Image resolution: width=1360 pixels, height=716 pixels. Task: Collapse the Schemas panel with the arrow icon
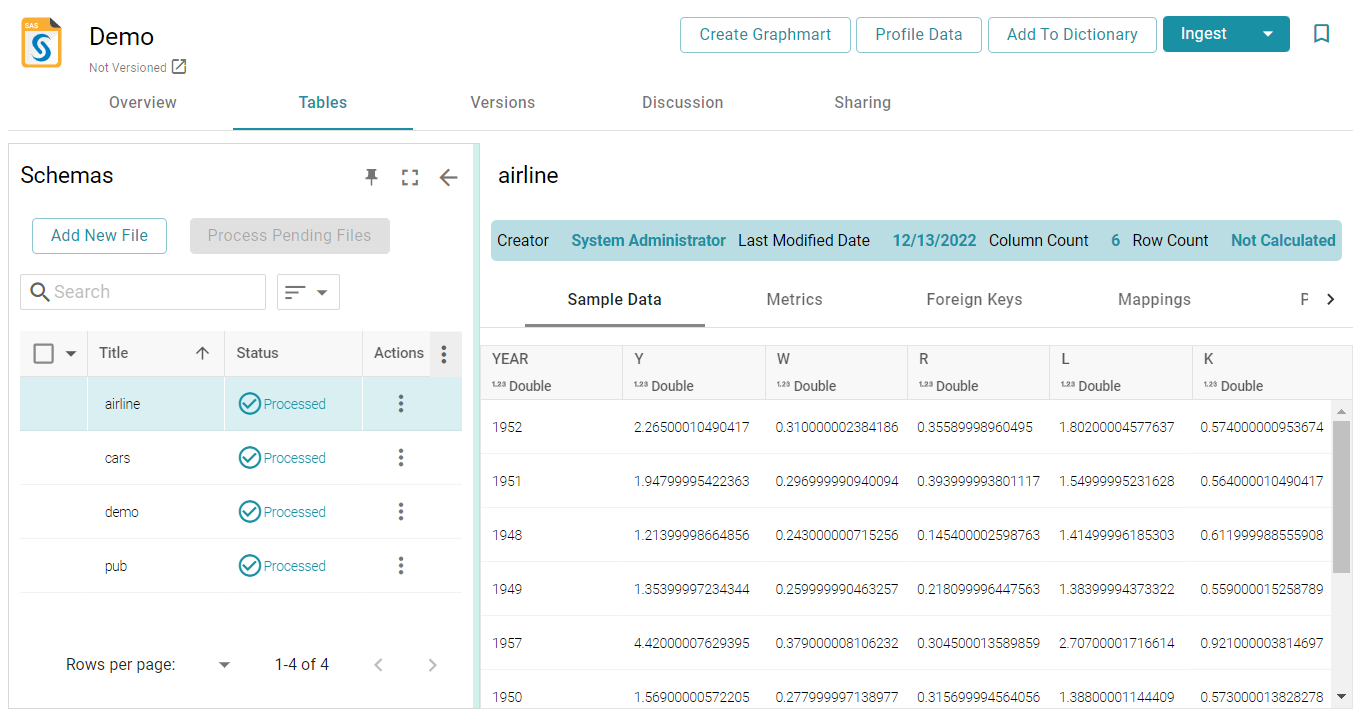click(448, 177)
